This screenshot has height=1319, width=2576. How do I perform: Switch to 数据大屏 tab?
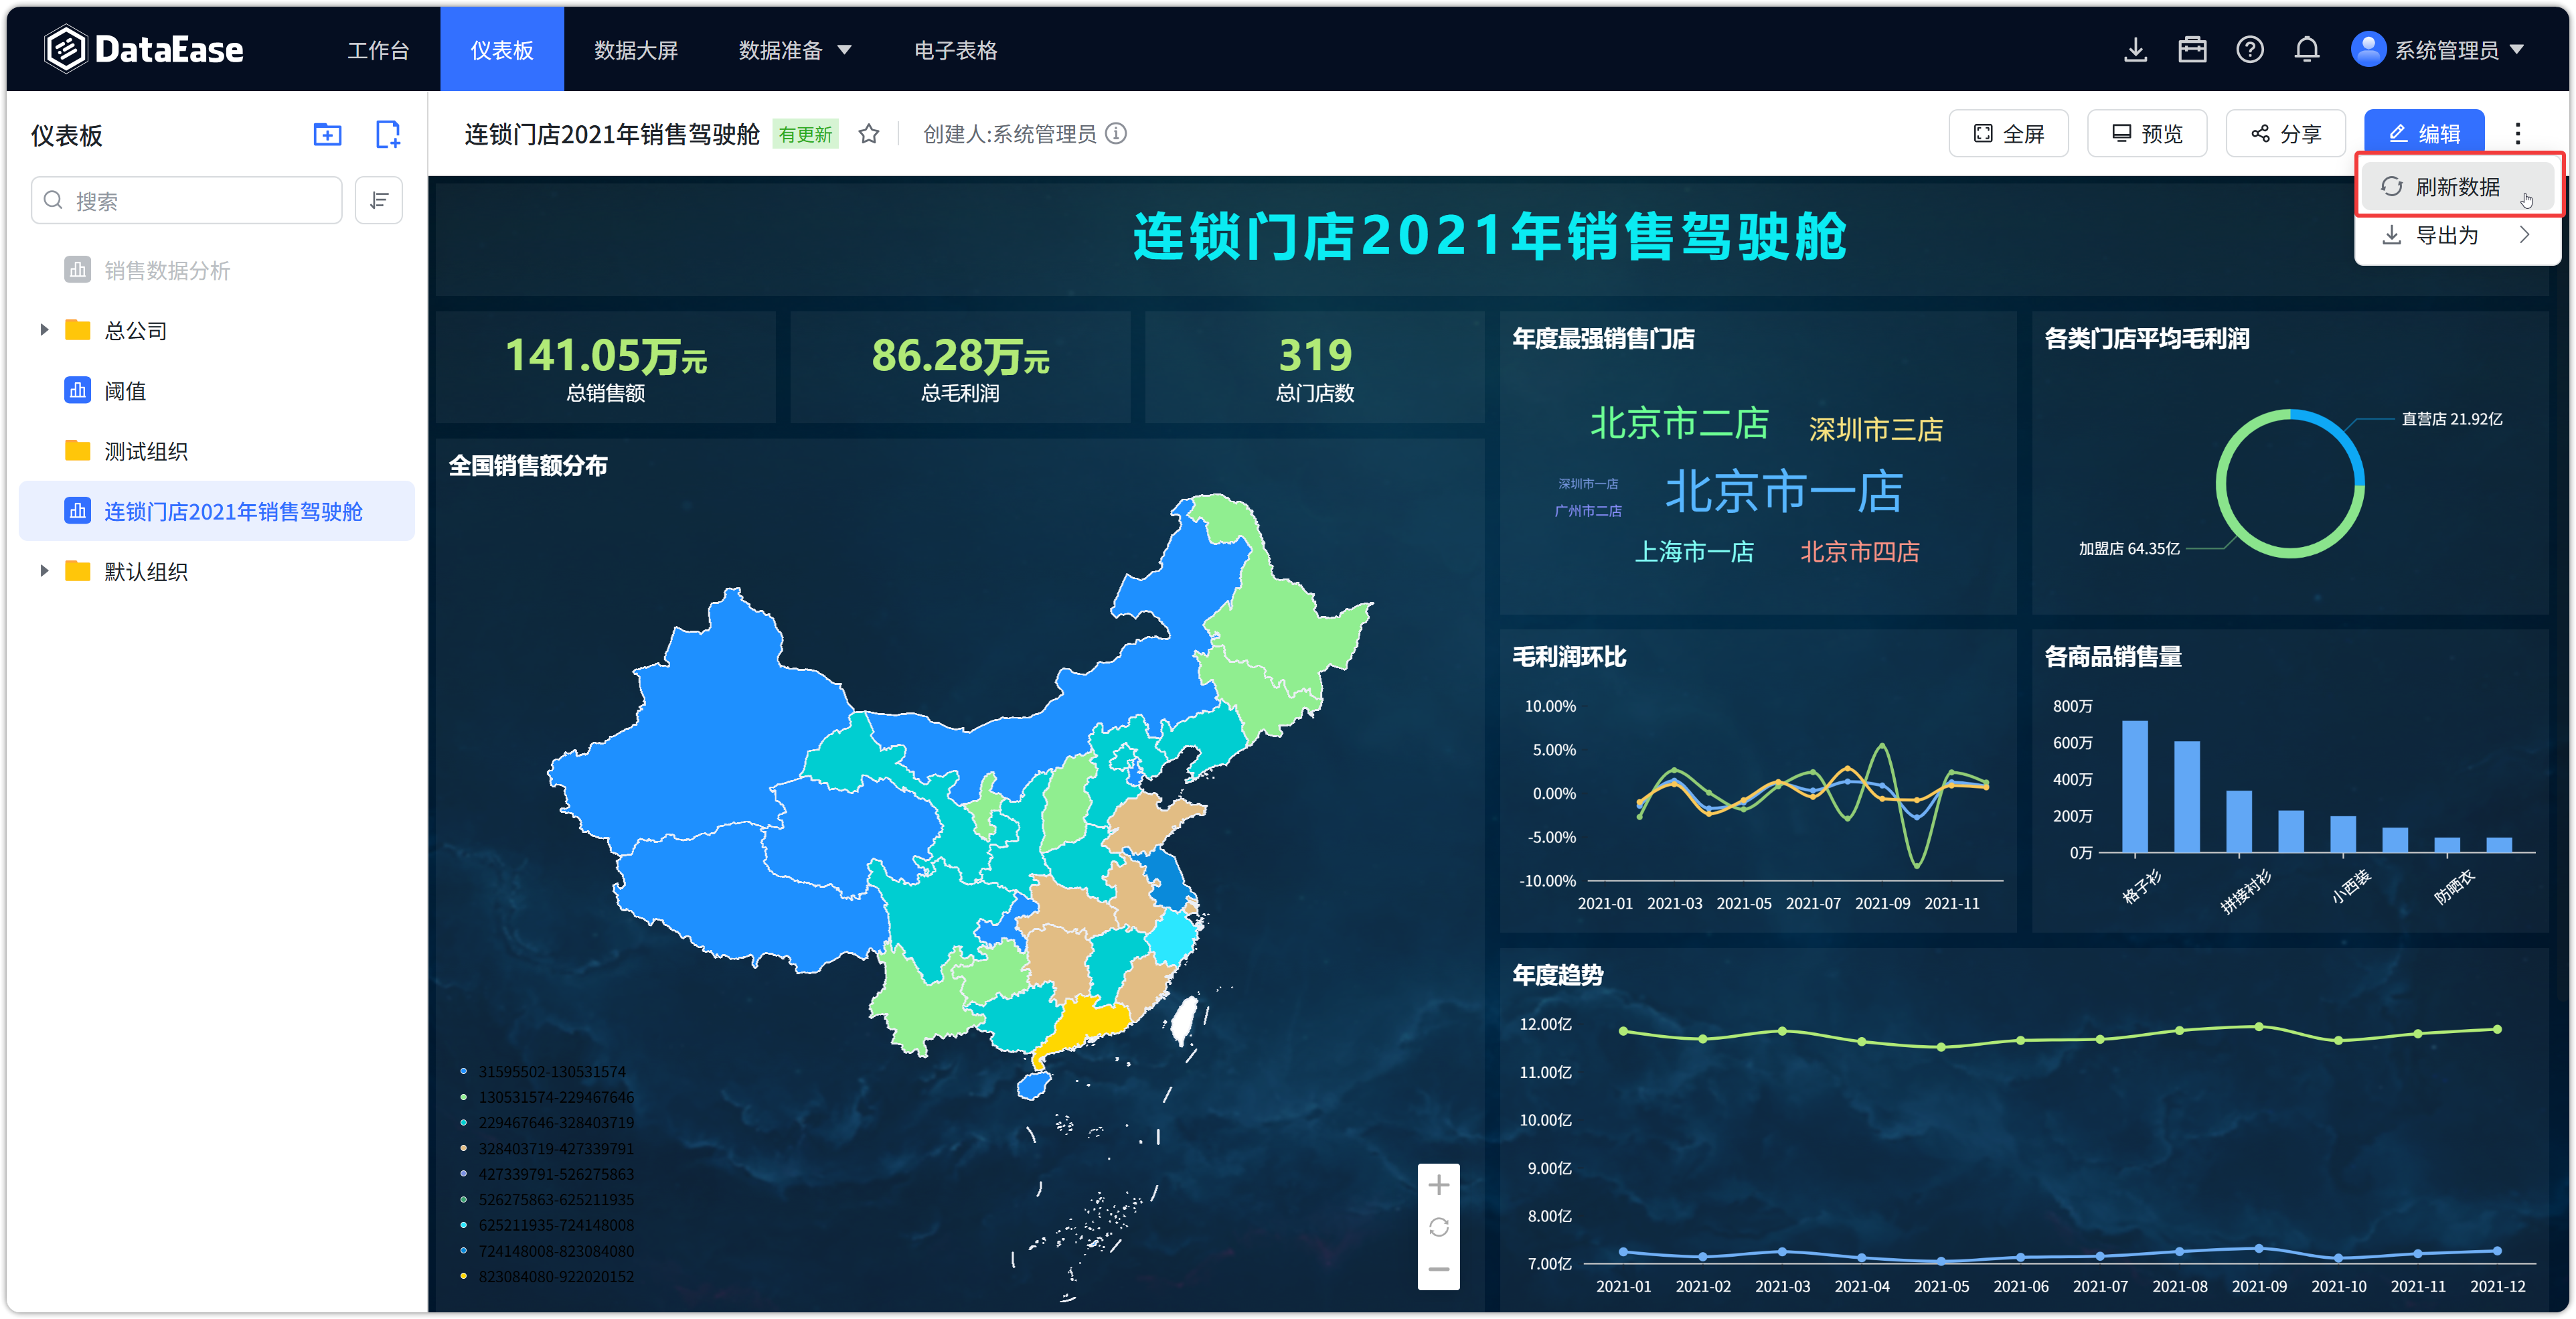click(x=636, y=50)
